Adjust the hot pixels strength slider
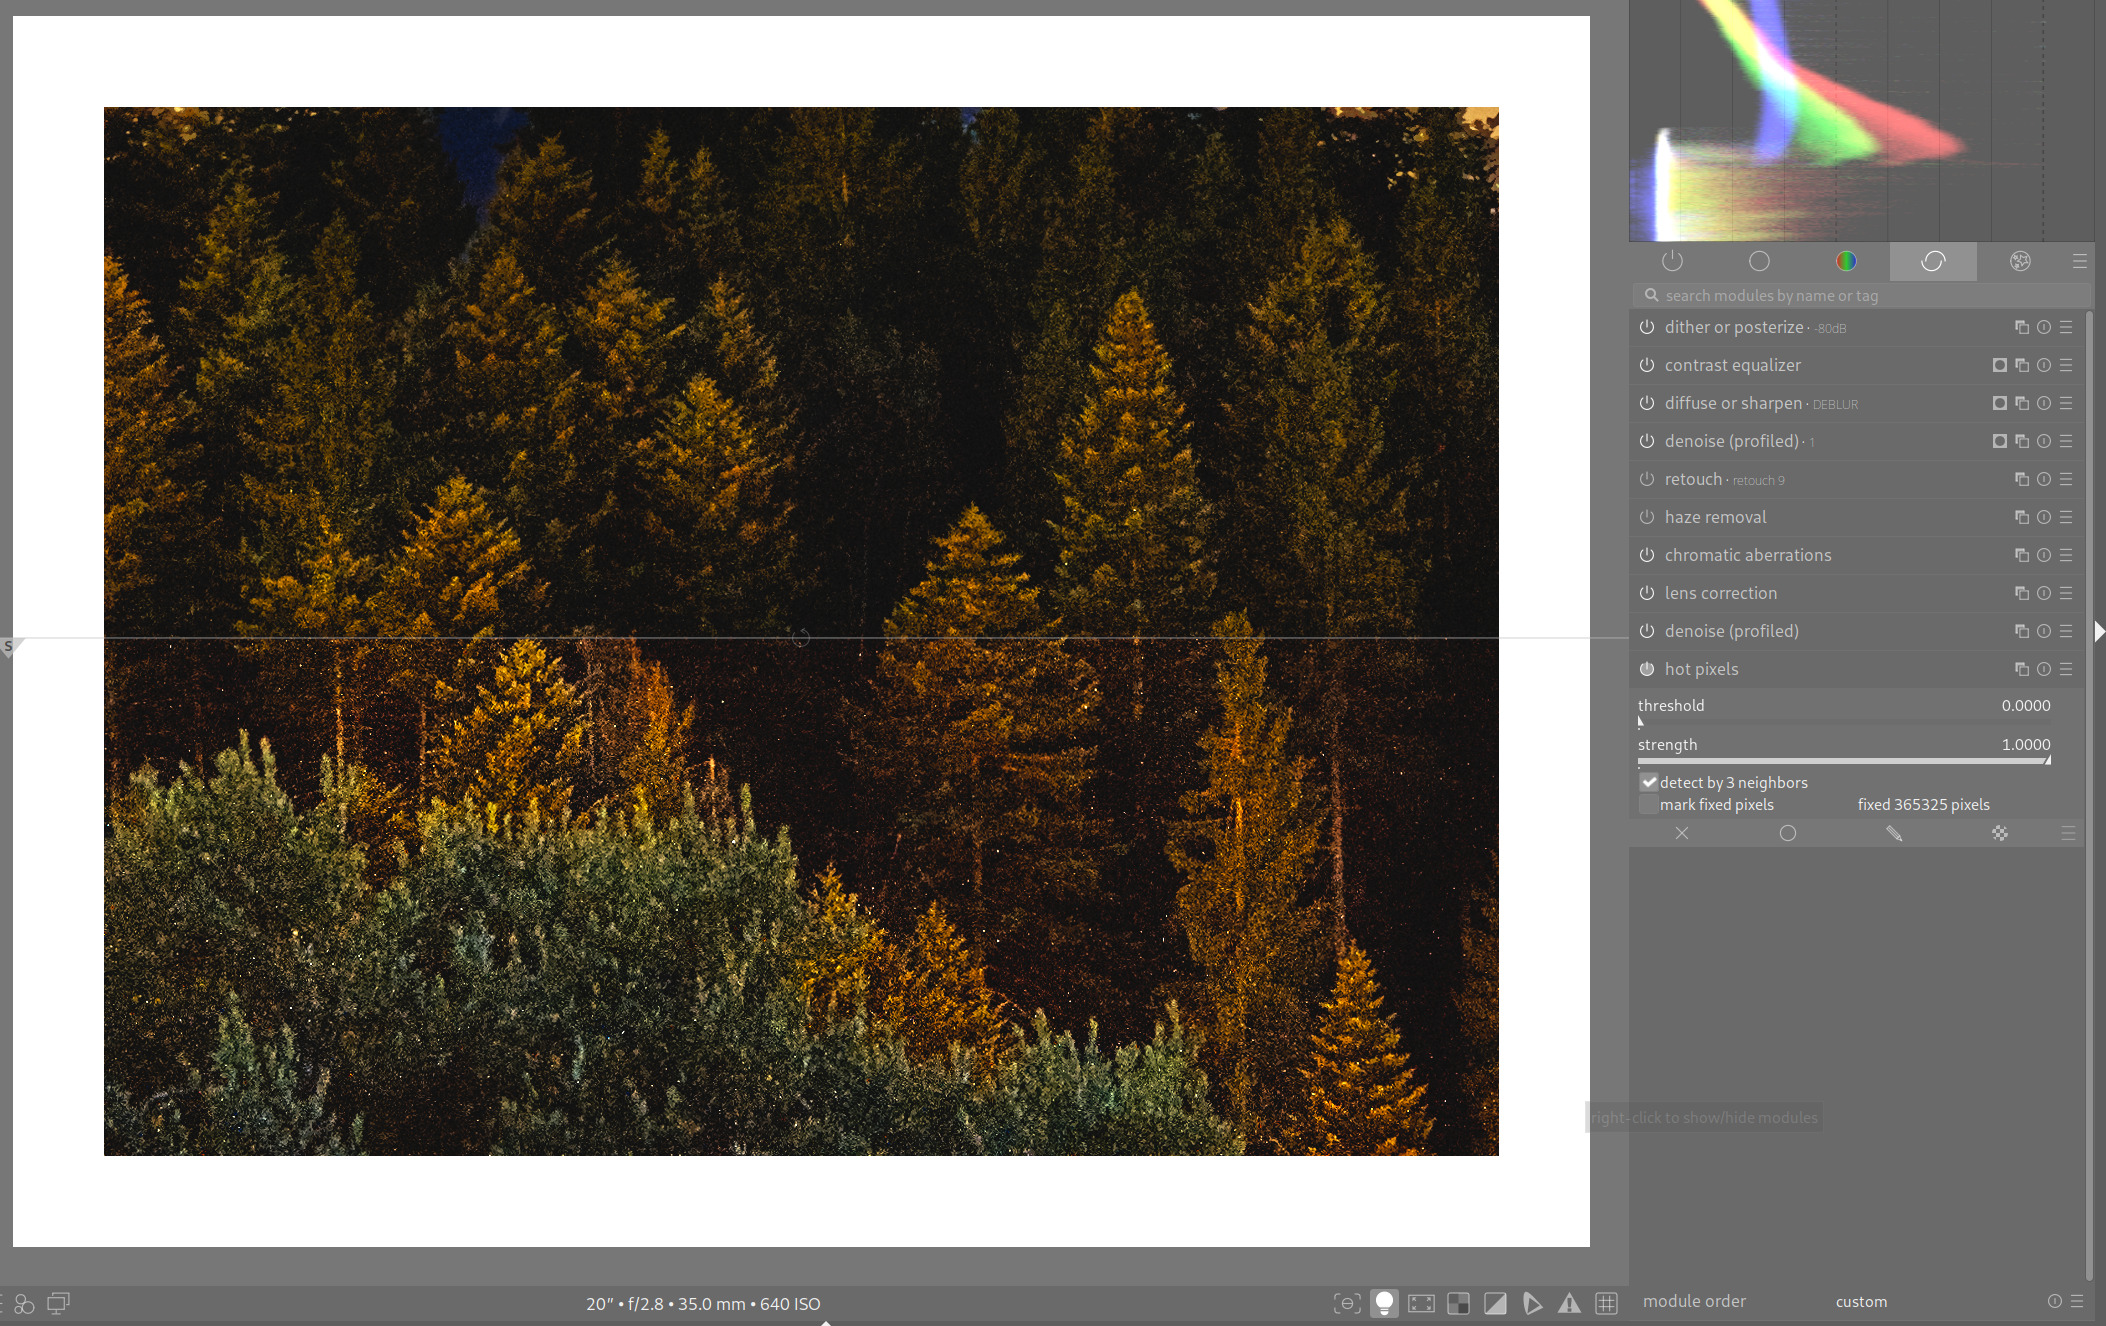The width and height of the screenshot is (2106, 1326). click(1843, 761)
